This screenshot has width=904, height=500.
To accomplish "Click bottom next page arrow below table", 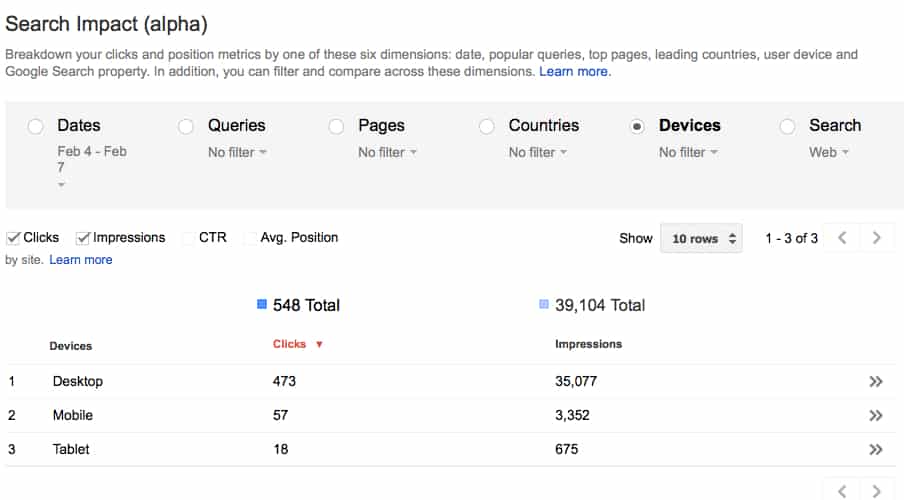I will pos(877,491).
